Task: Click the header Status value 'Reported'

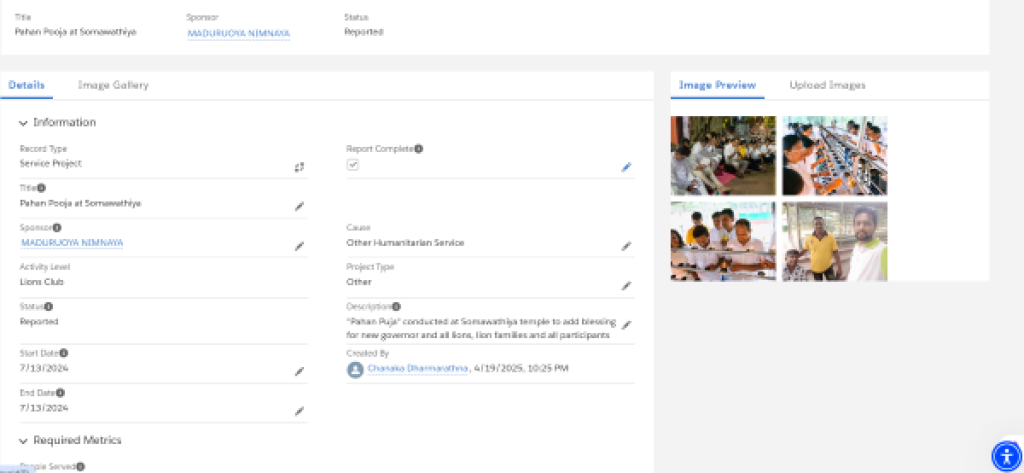Action: pyautogui.click(x=364, y=32)
